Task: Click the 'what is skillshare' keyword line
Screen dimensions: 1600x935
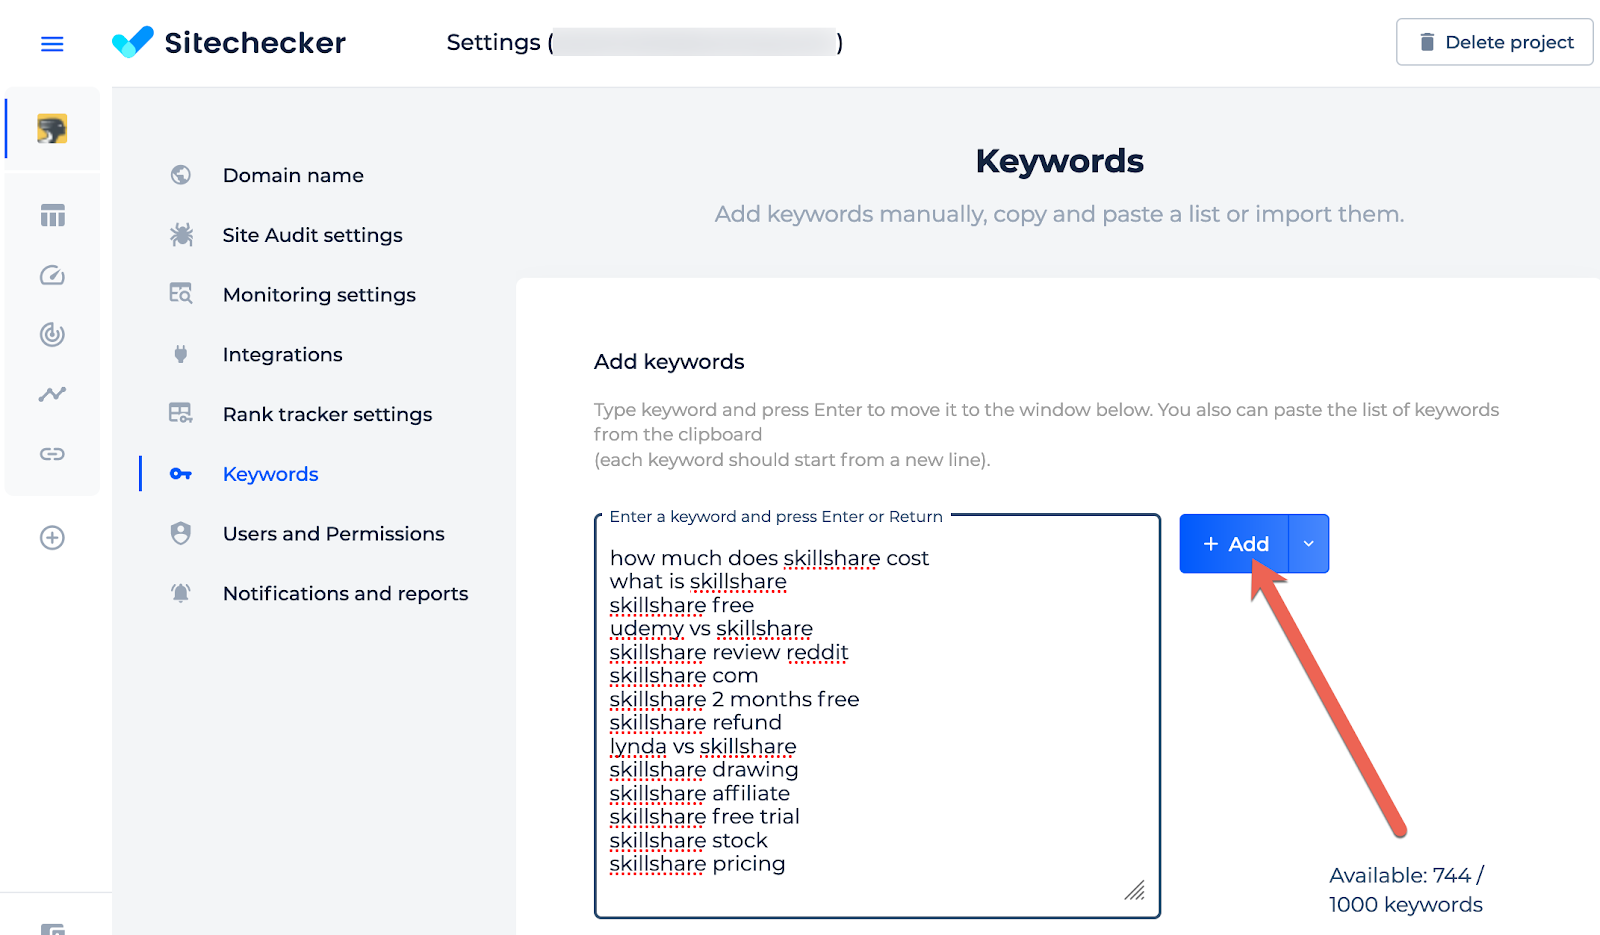Action: 698,582
